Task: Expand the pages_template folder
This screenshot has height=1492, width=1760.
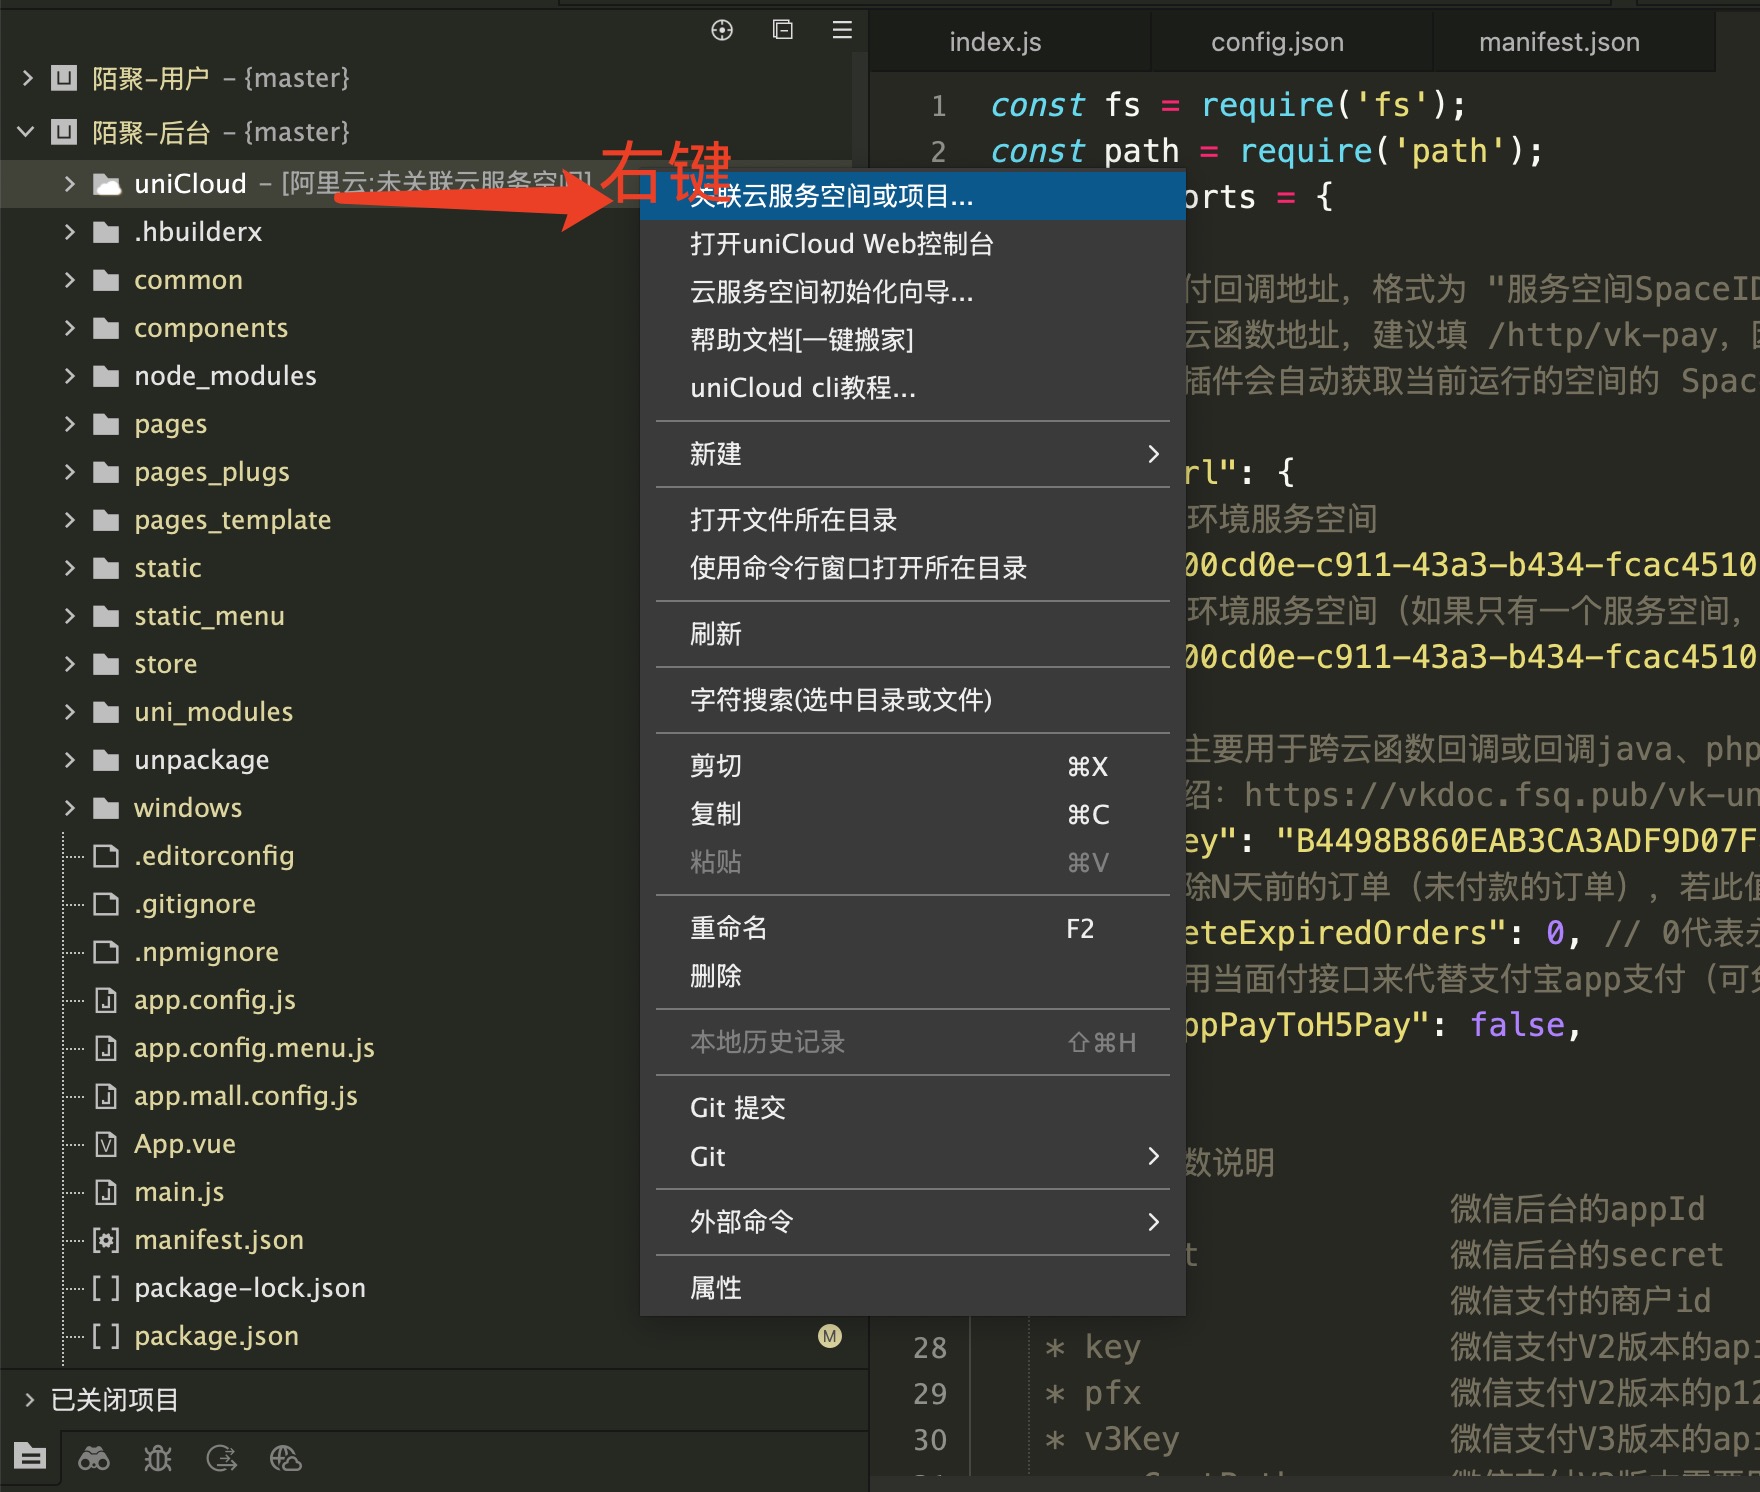Action: point(70,520)
